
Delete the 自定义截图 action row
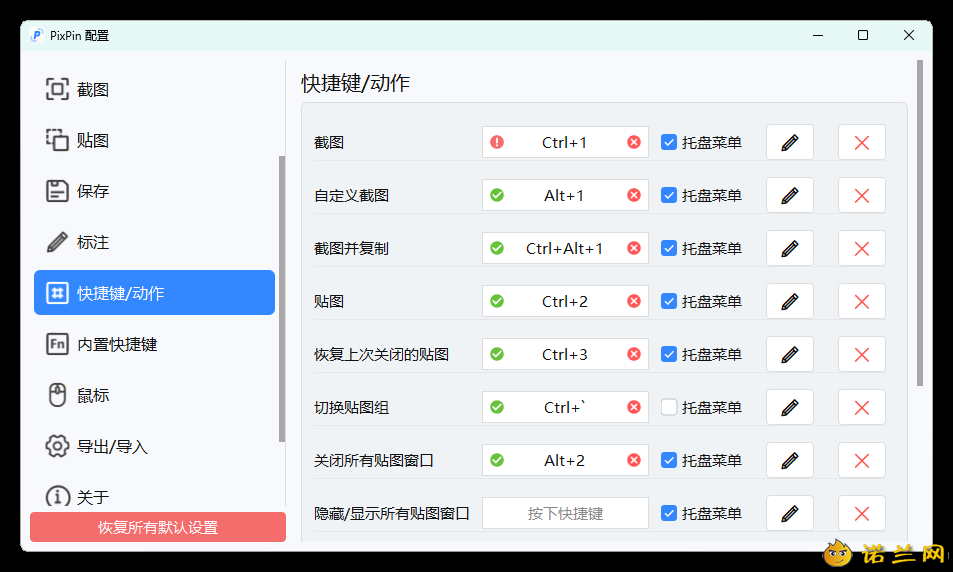(x=861, y=195)
